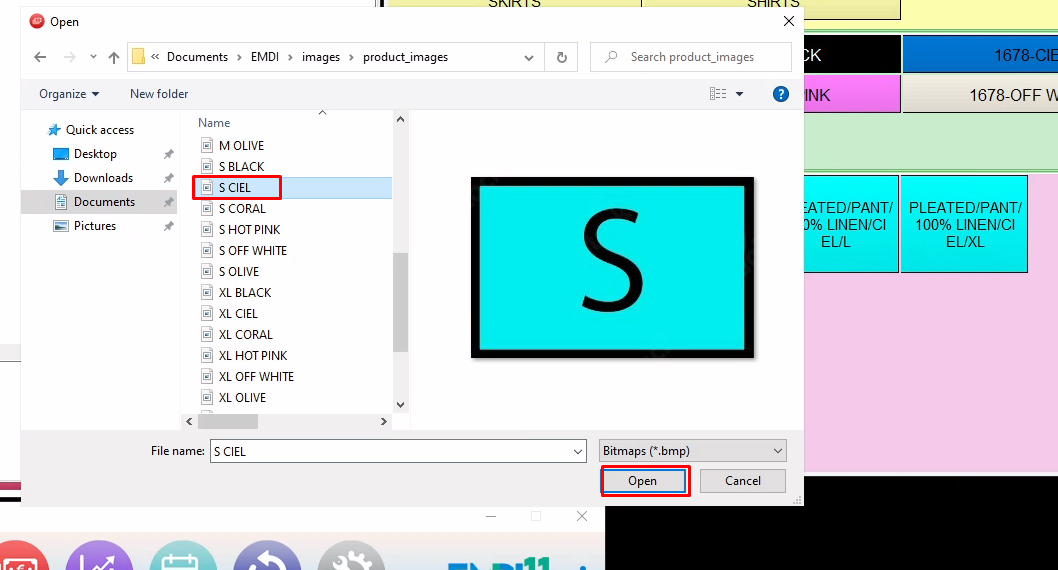Viewport: 1058px width, 570px height.
Task: Open Documents in the navigation pane
Action: tap(105, 202)
